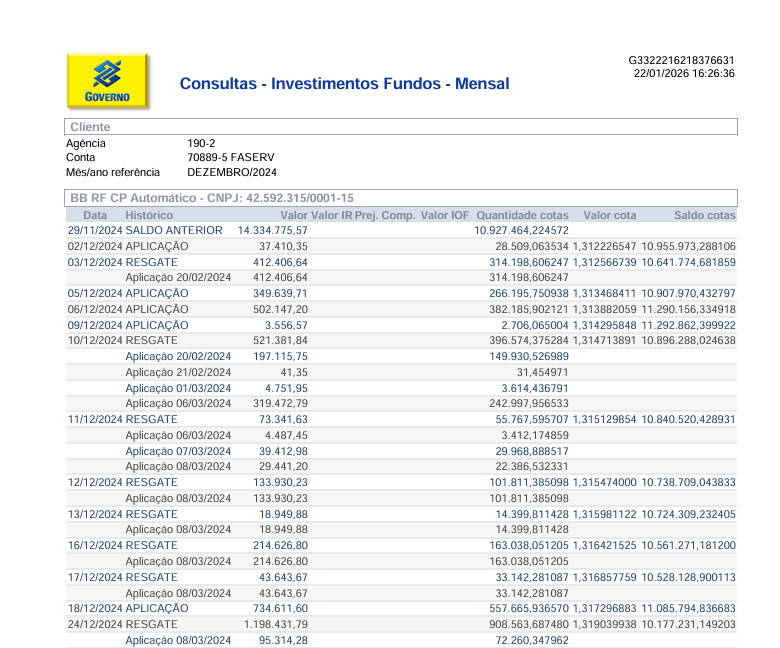
Task: Select the value 1.198.431,79
Action: pyautogui.click(x=276, y=624)
